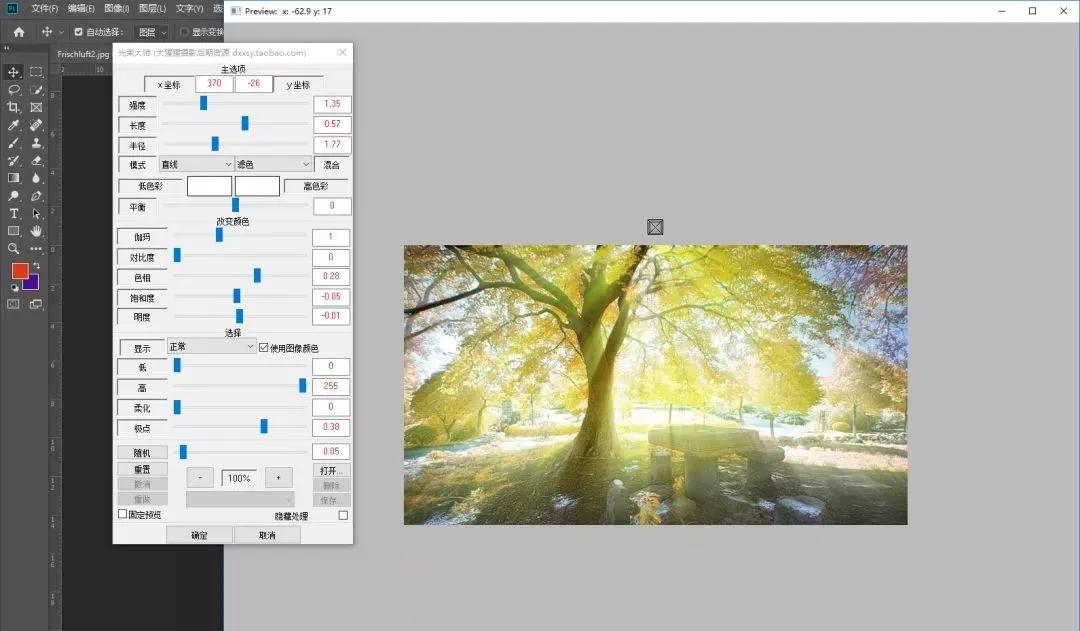Select the Zoom magnifier tool
Screen dimensions: 1080x631
click(x=14, y=248)
